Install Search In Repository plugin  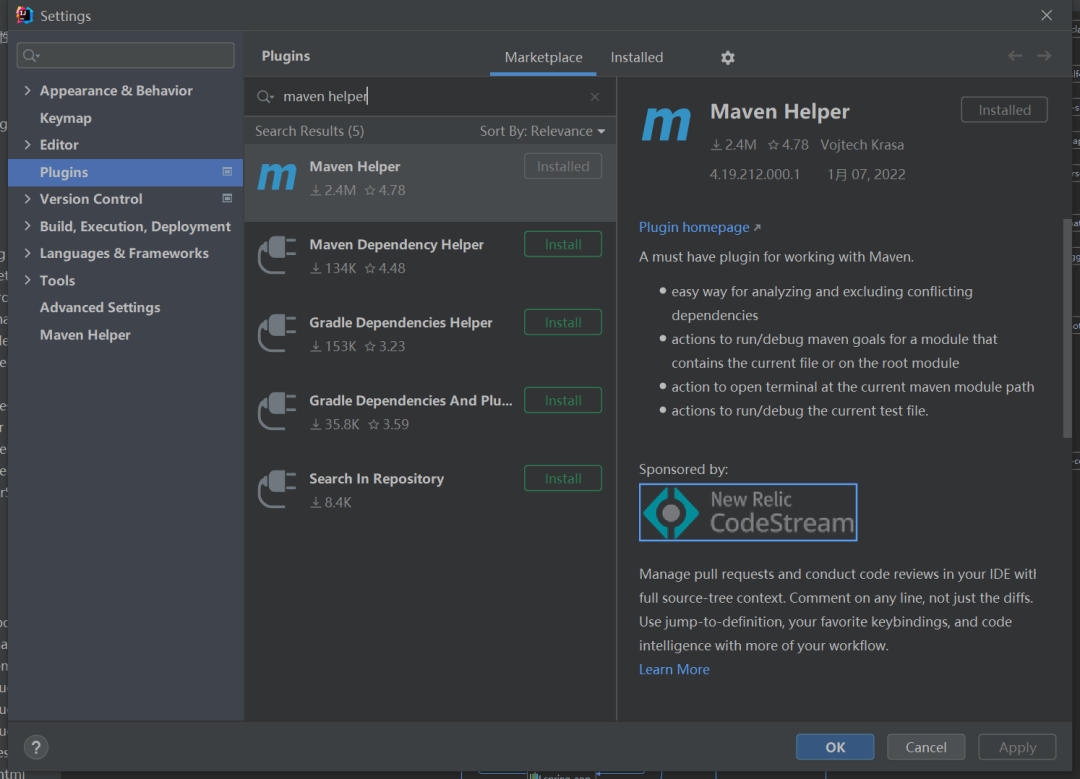point(563,478)
